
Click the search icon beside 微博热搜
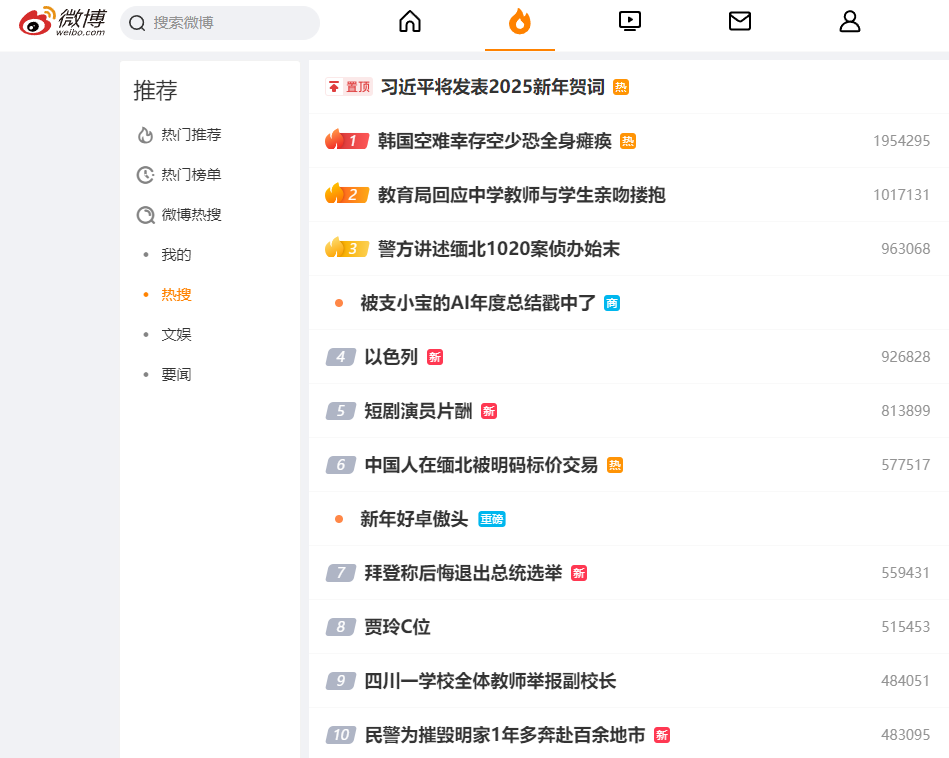145,215
